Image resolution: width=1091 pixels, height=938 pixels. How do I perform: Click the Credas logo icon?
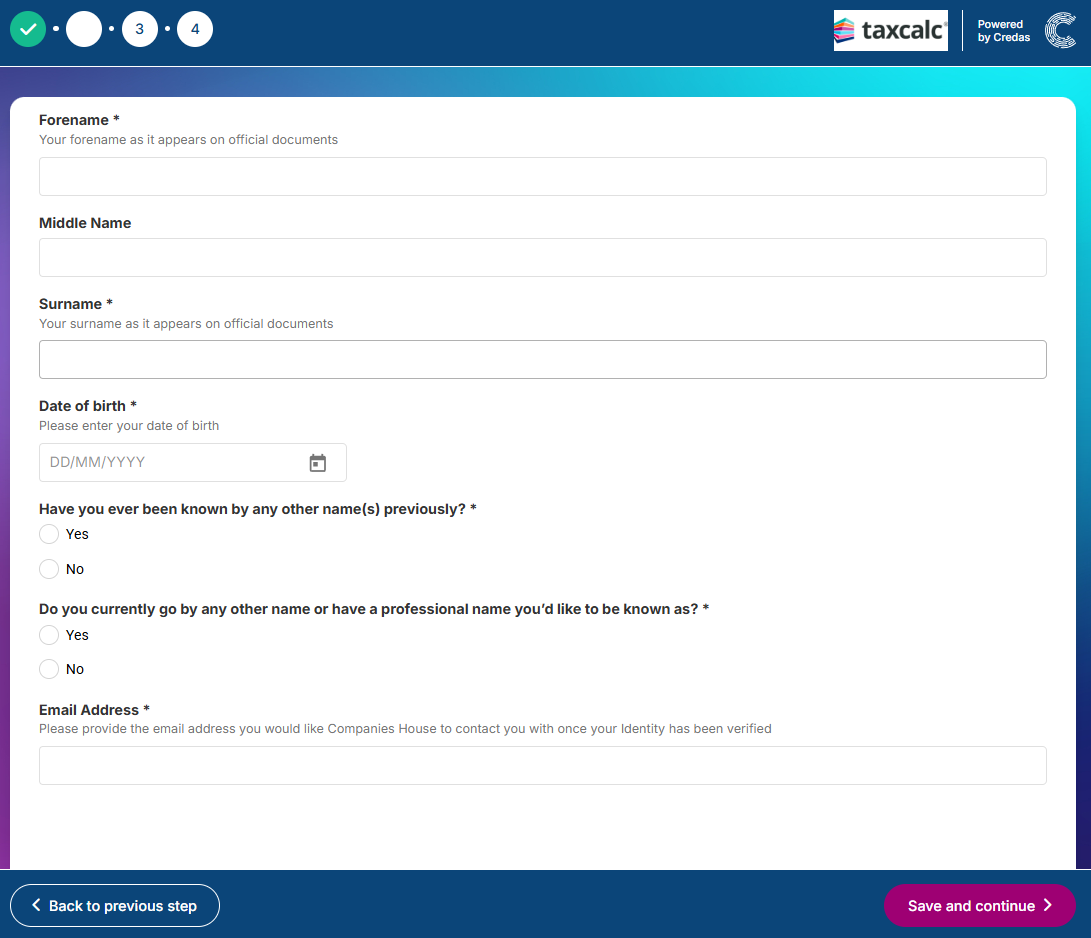coord(1060,31)
